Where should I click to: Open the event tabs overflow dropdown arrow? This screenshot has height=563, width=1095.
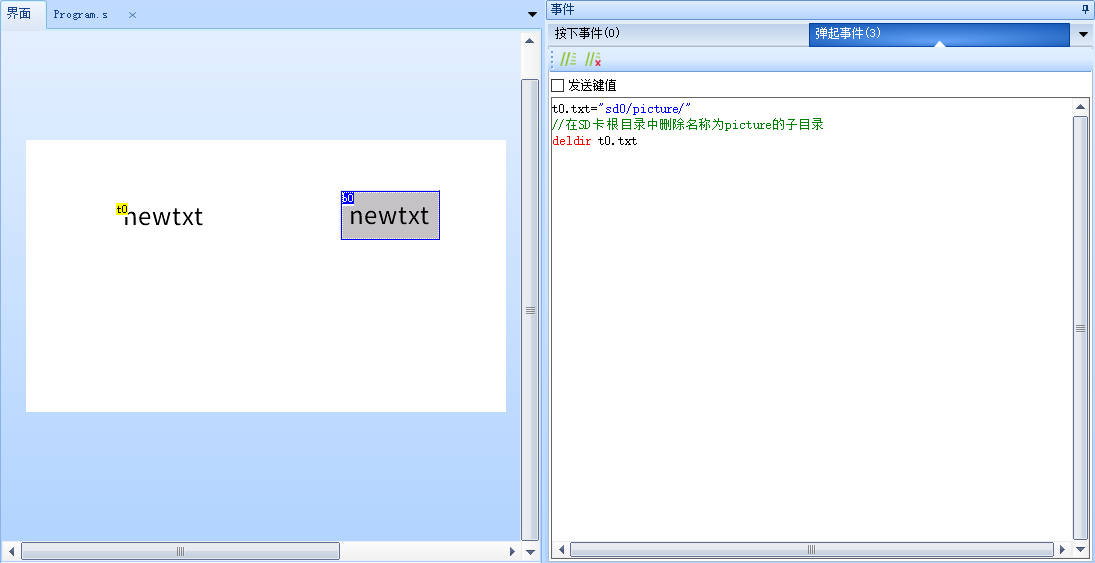1083,34
